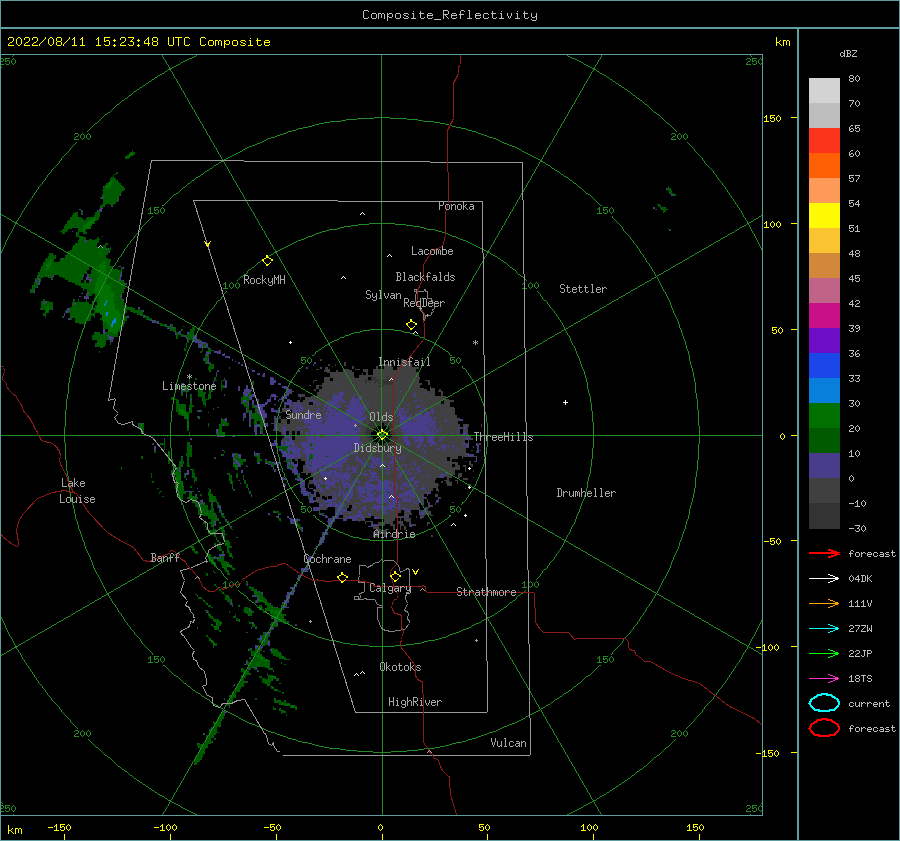
Task: Click the Calgary city label
Action: coord(390,588)
